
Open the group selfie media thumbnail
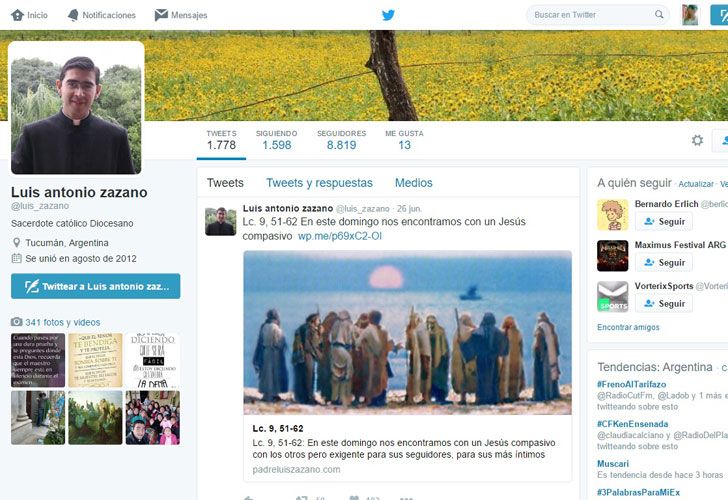point(153,417)
